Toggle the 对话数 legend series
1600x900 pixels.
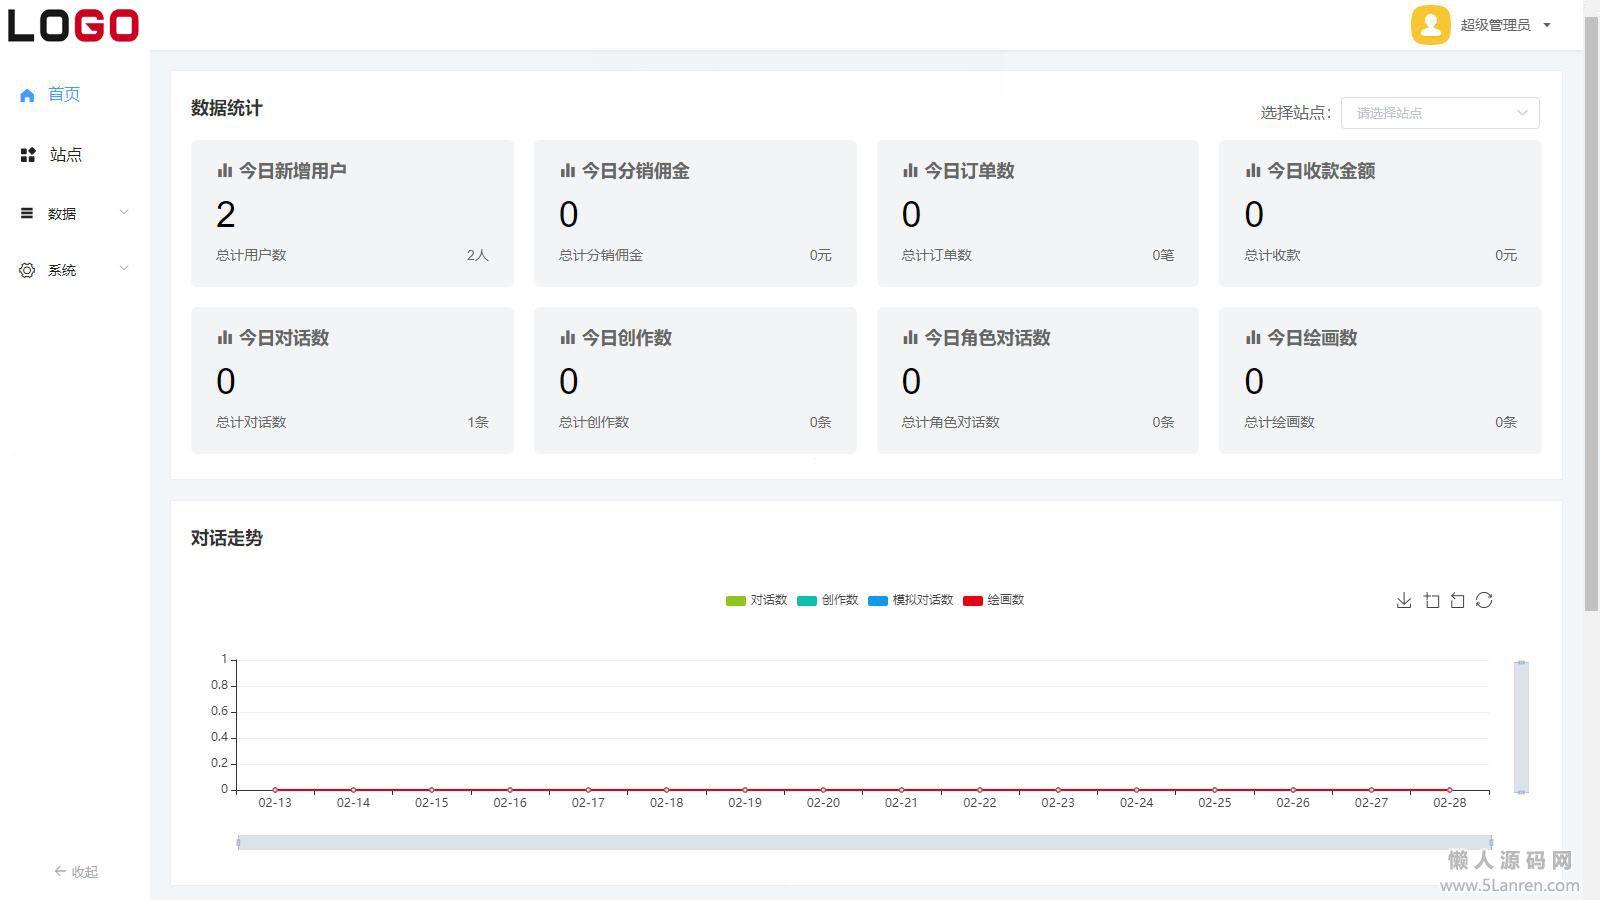(756, 600)
